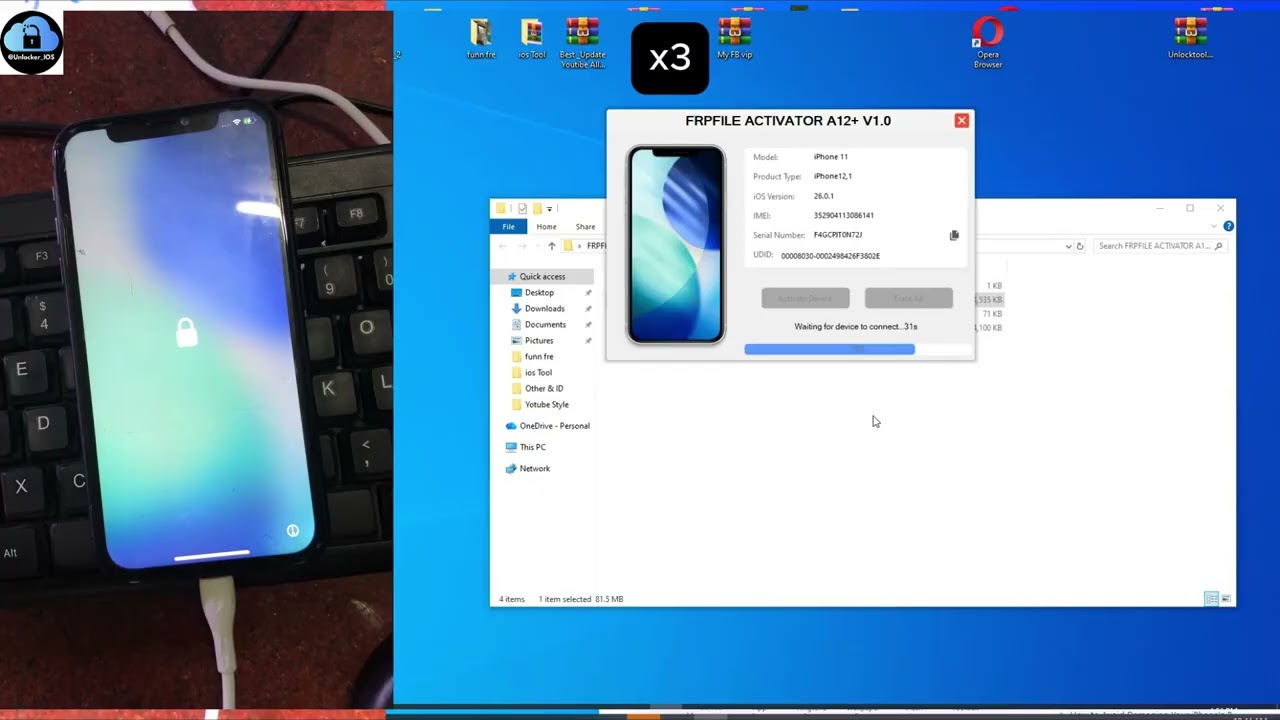Screen dimensions: 1280x720
Task: Click the Back arrow in File Explorer
Action: pos(503,246)
